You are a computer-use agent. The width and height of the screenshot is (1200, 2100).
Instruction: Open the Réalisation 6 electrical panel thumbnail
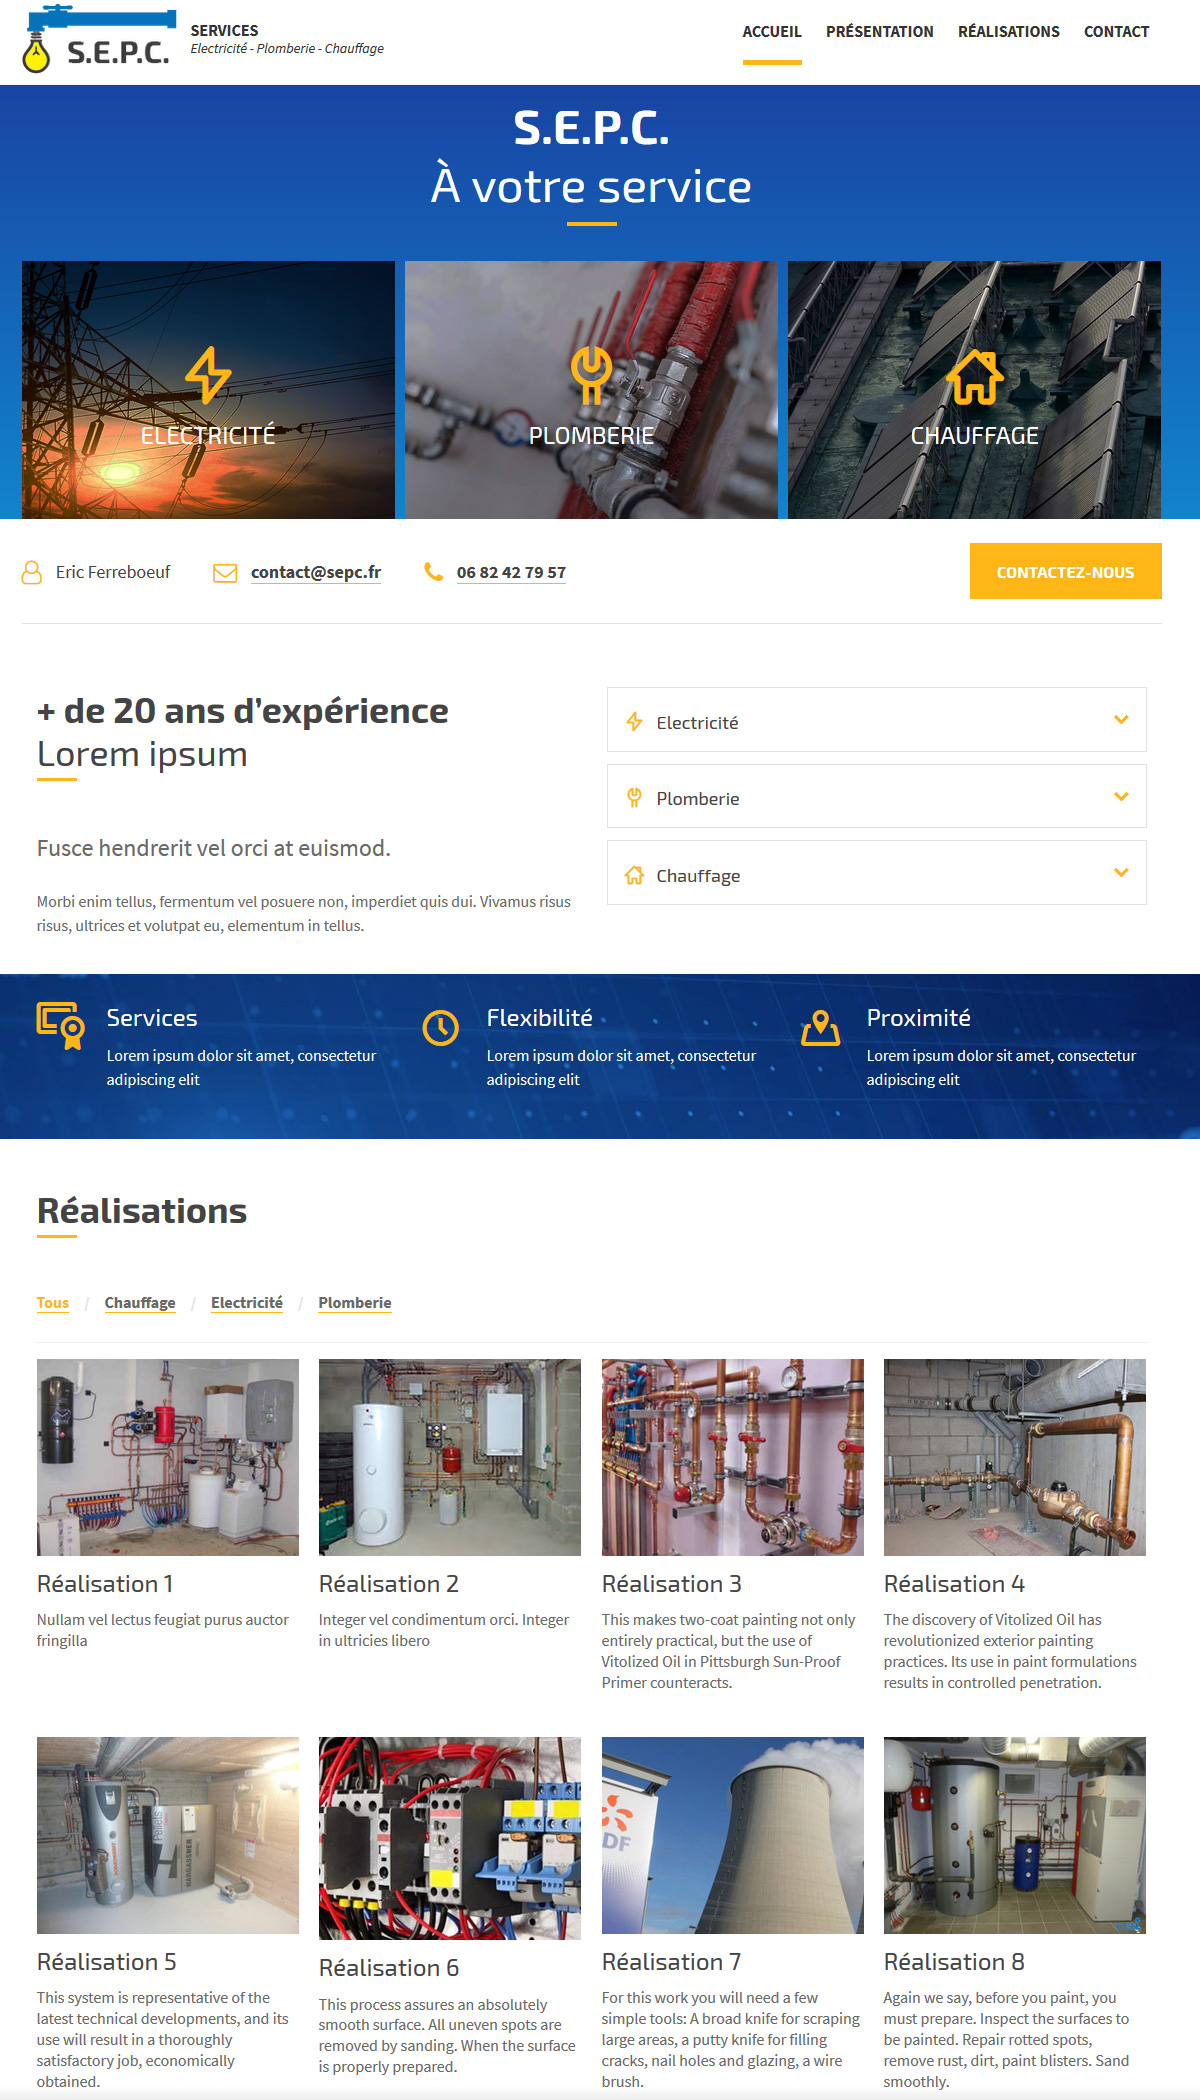[x=449, y=1838]
